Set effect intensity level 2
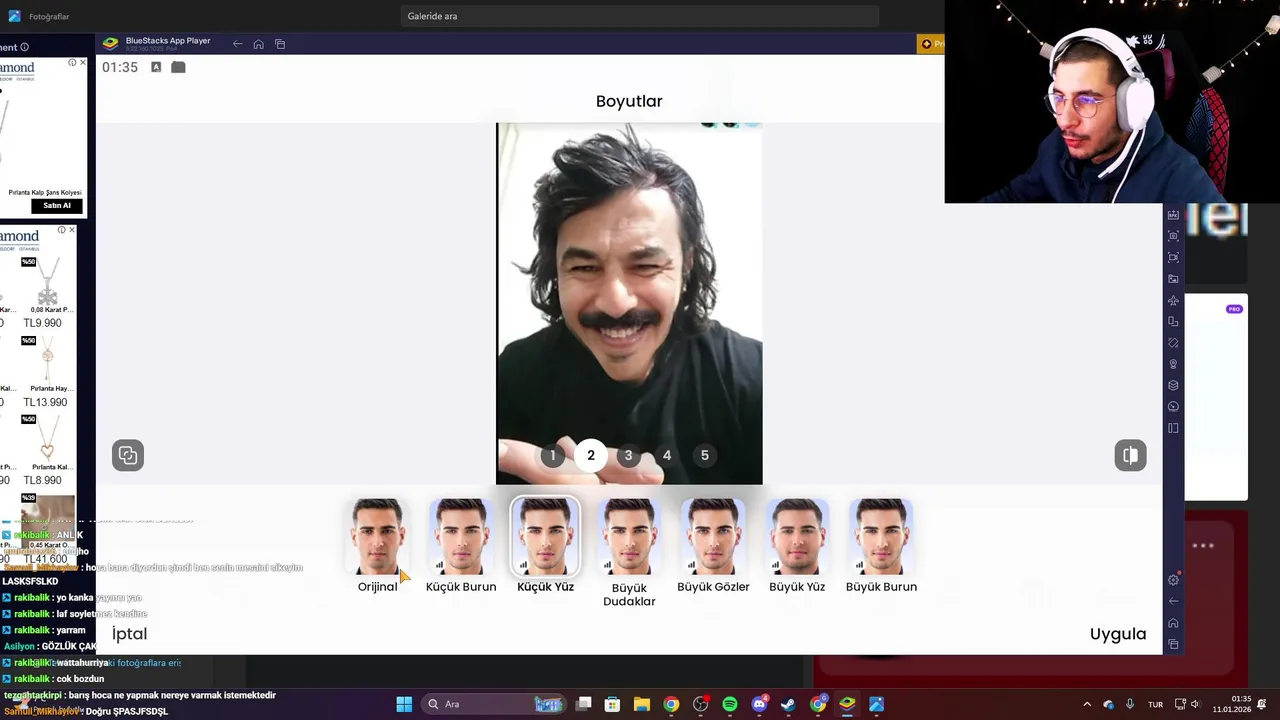This screenshot has width=1280, height=720. (591, 456)
